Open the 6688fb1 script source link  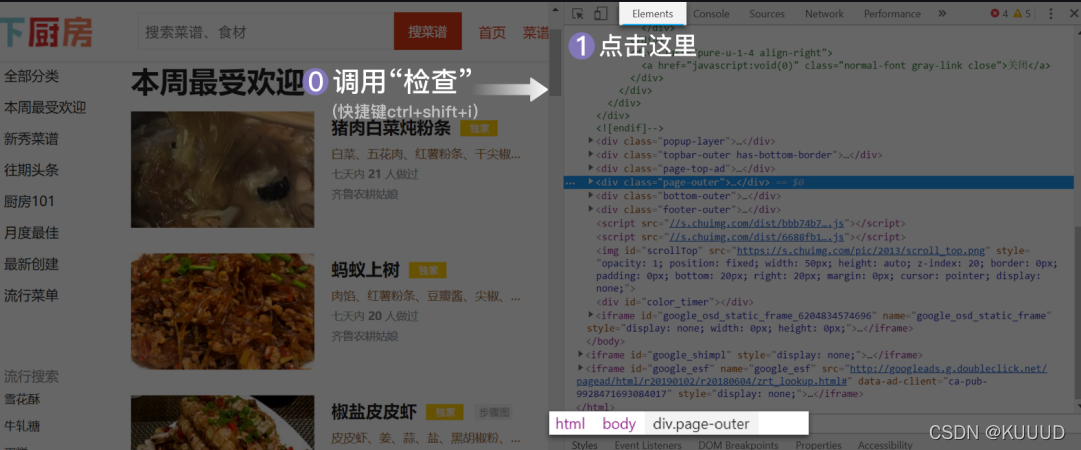tap(758, 237)
